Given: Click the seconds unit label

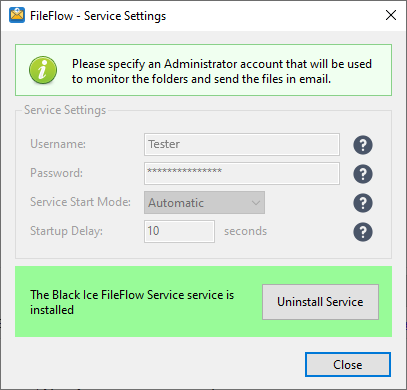Looking at the screenshot, I should (245, 231).
